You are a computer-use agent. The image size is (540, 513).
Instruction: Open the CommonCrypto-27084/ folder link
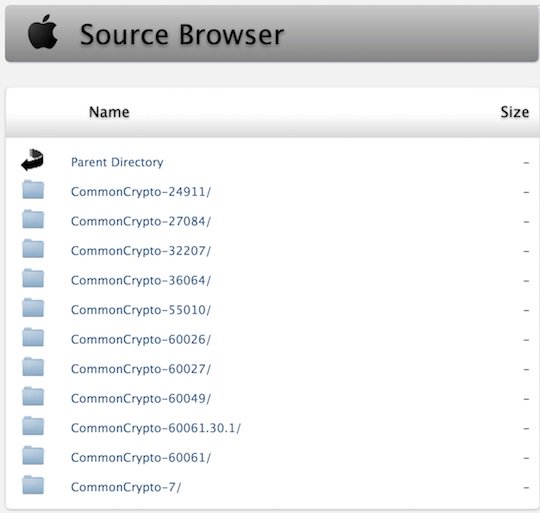pos(141,221)
